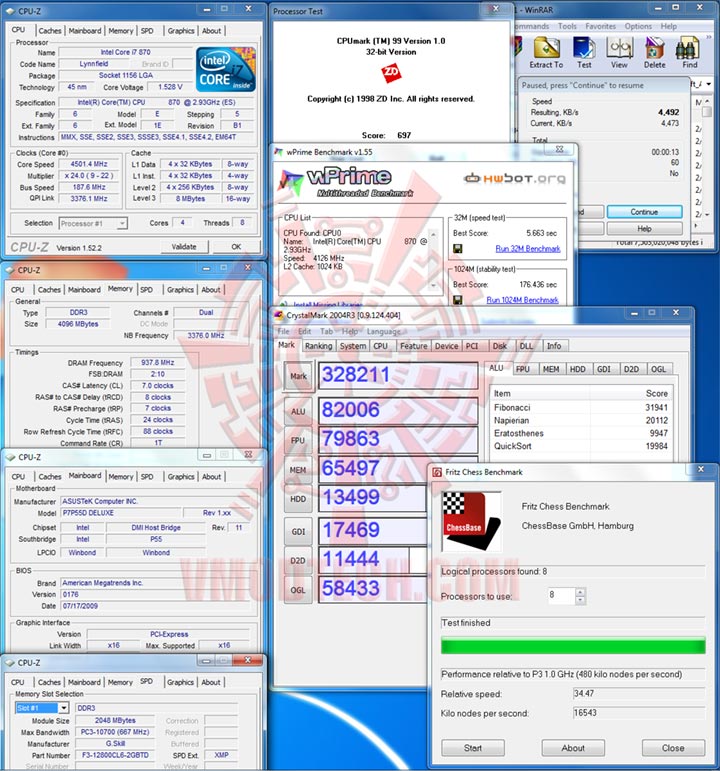Image resolution: width=720 pixels, height=771 pixels.
Task: Click the MEM benchmark button in CrystalMark
Action: [x=299, y=470]
